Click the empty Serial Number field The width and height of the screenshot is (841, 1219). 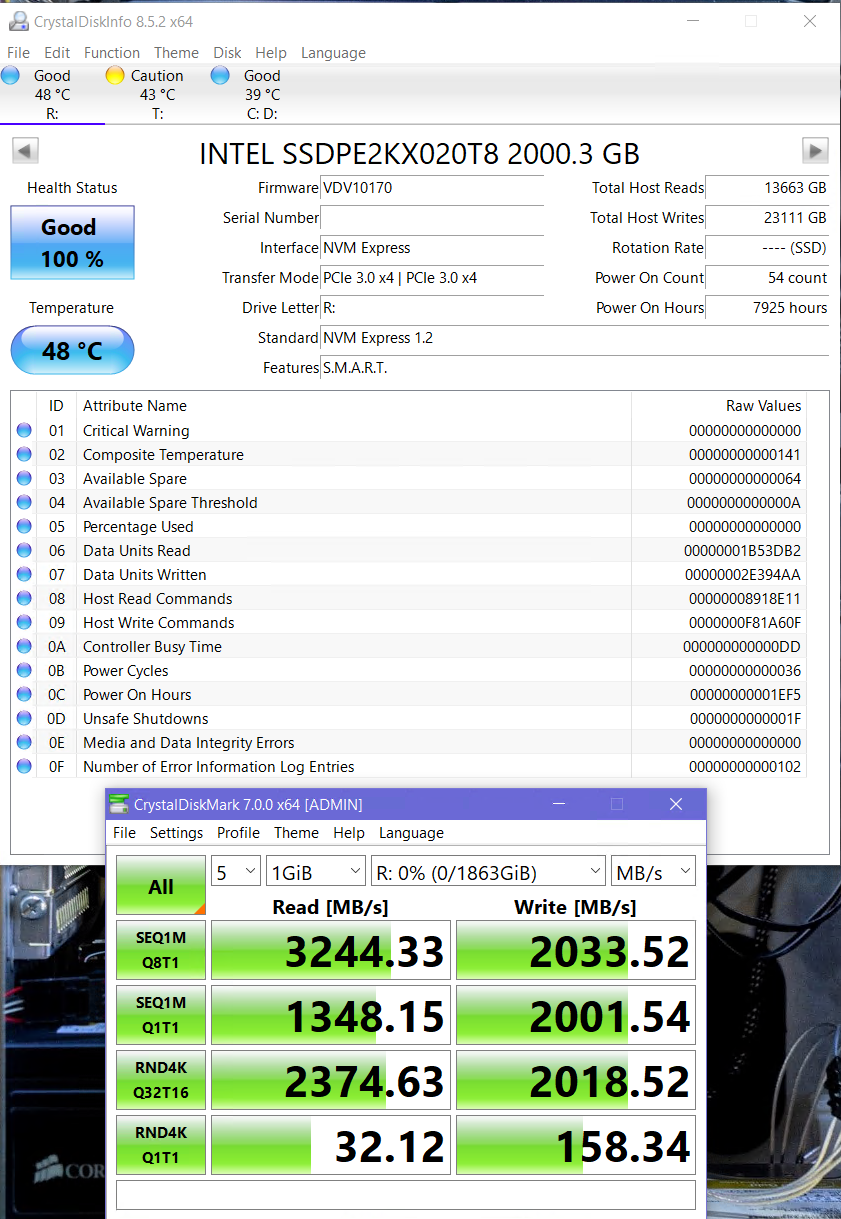pyautogui.click(x=432, y=218)
